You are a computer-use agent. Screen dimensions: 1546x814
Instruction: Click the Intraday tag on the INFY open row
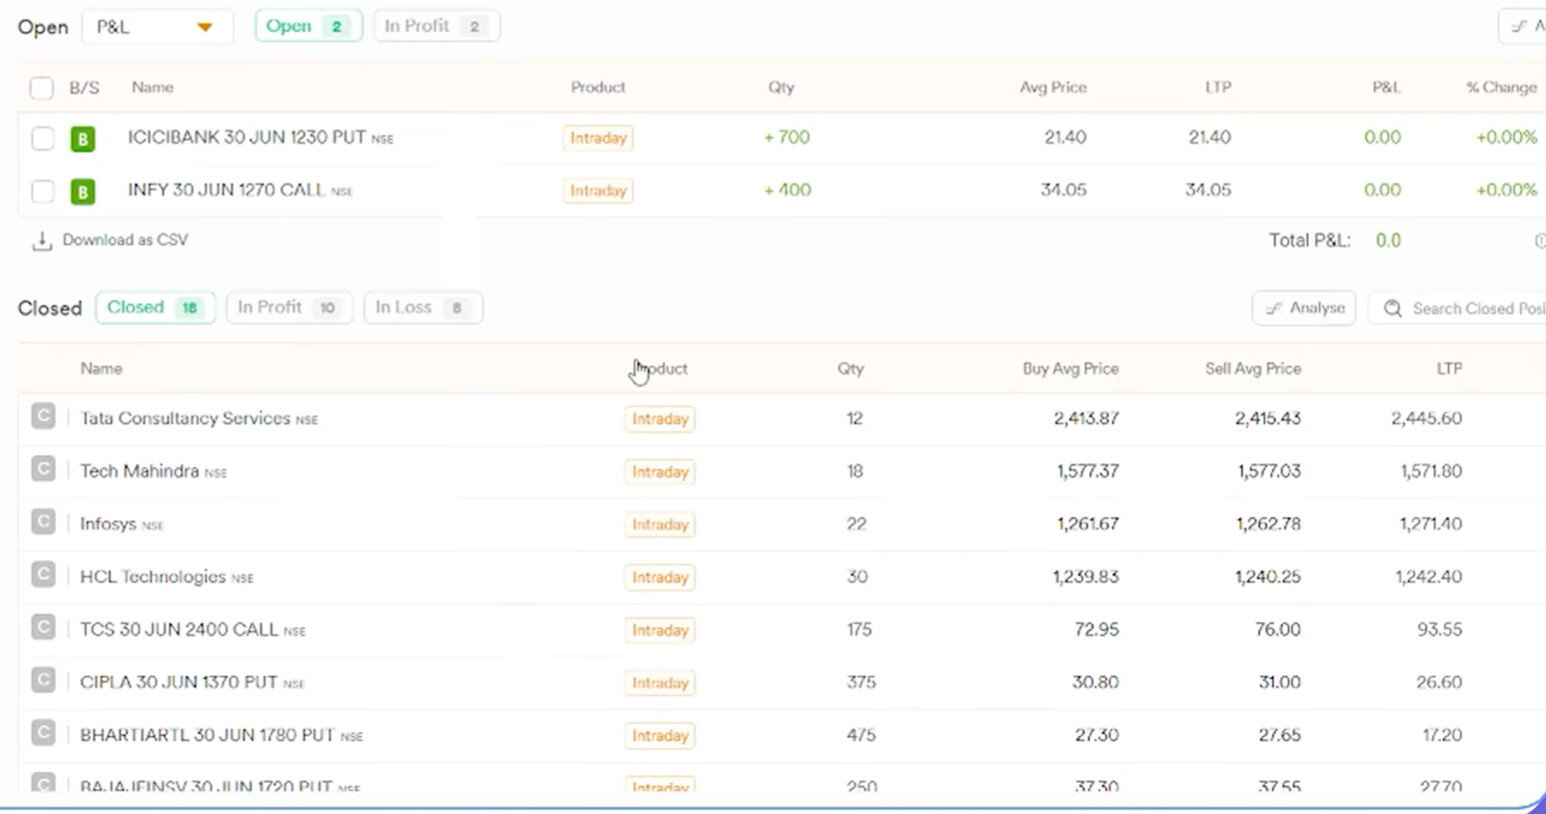click(598, 191)
